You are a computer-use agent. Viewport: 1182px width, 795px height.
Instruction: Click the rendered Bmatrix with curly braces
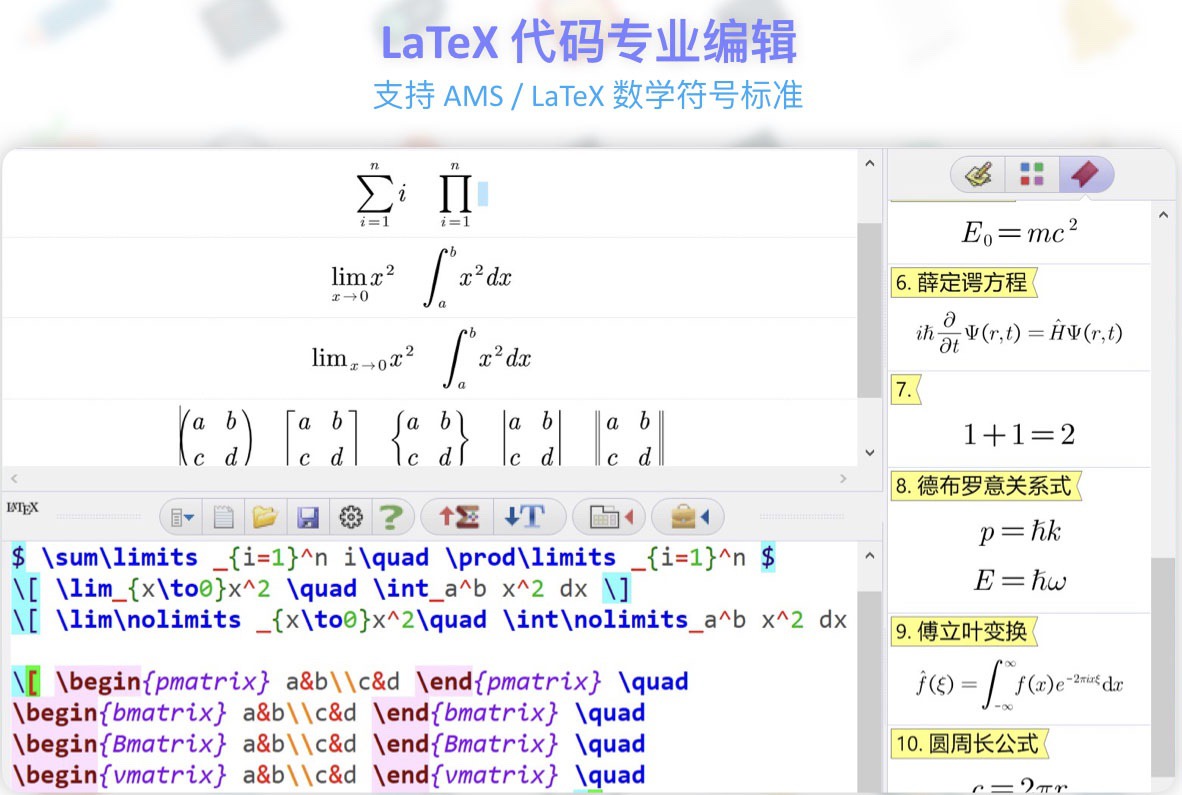[430, 437]
